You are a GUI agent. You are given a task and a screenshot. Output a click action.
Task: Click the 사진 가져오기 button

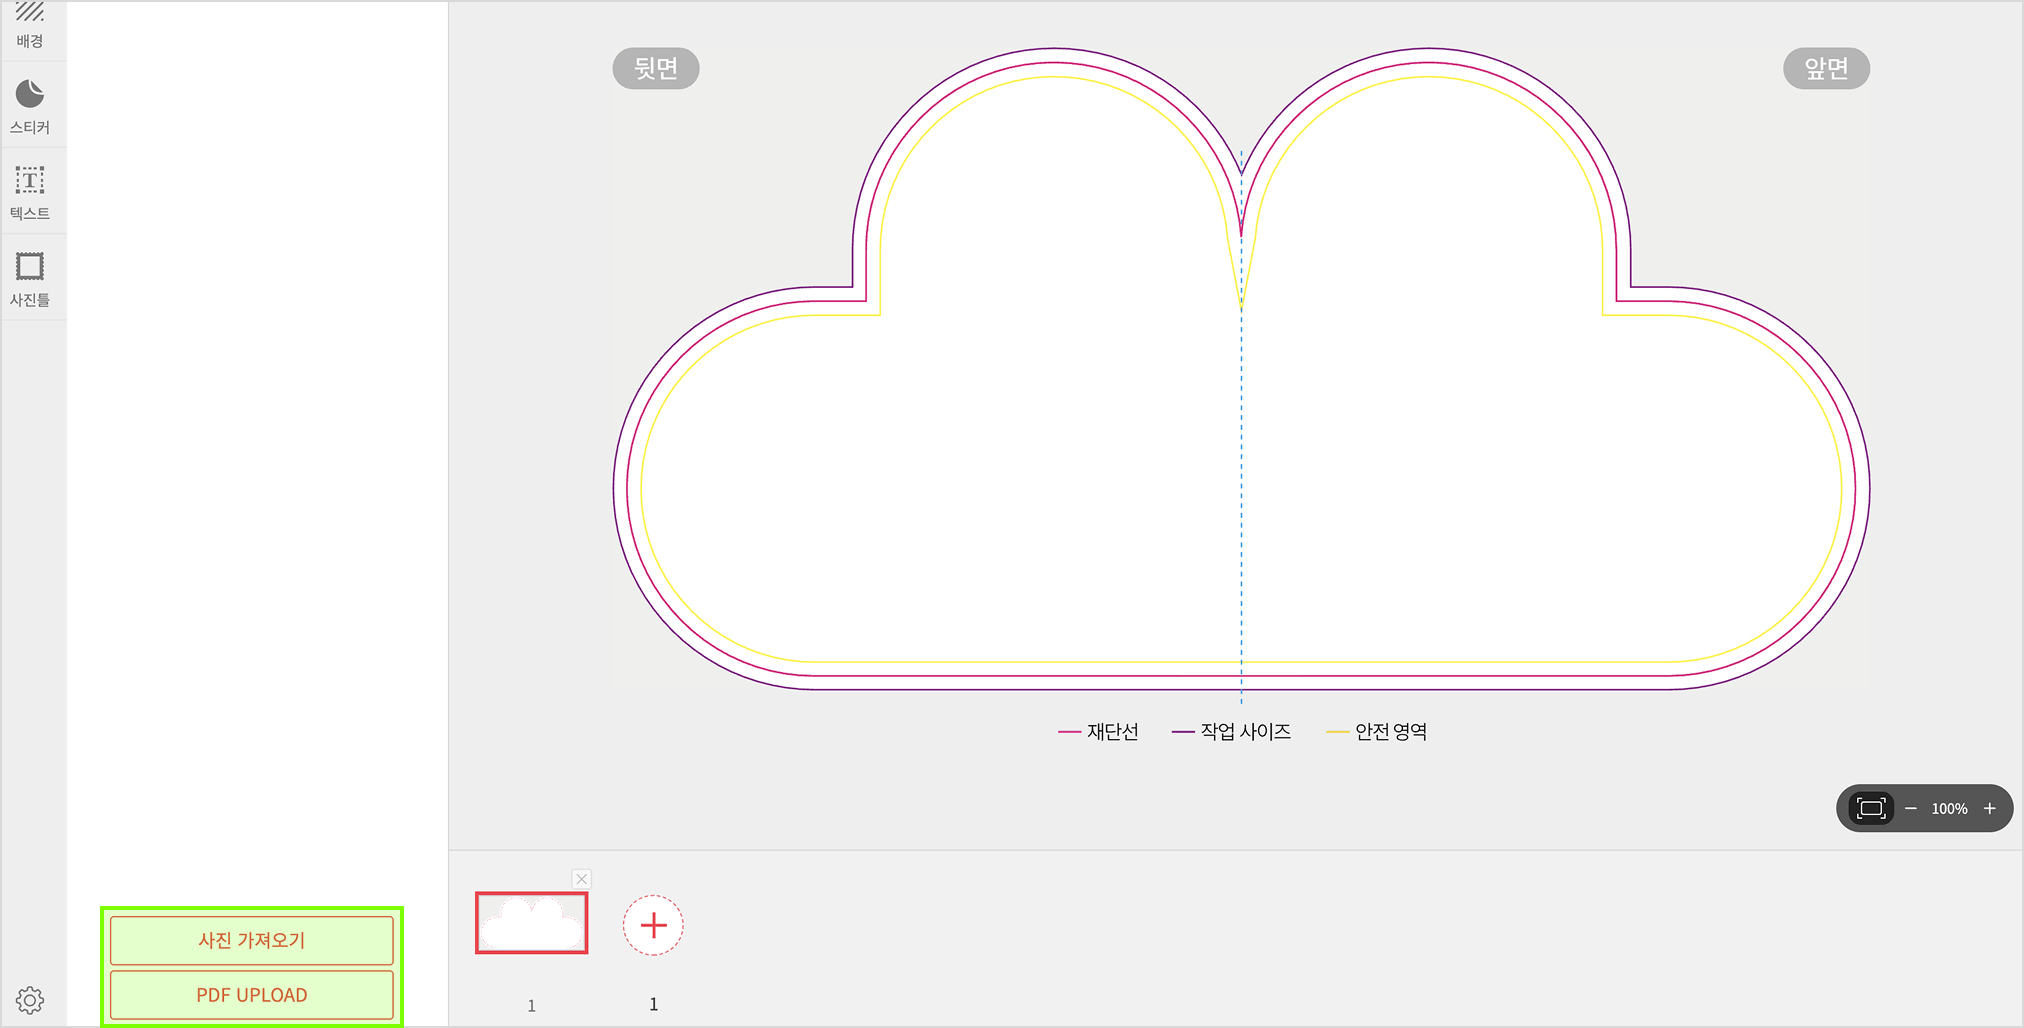(x=252, y=940)
